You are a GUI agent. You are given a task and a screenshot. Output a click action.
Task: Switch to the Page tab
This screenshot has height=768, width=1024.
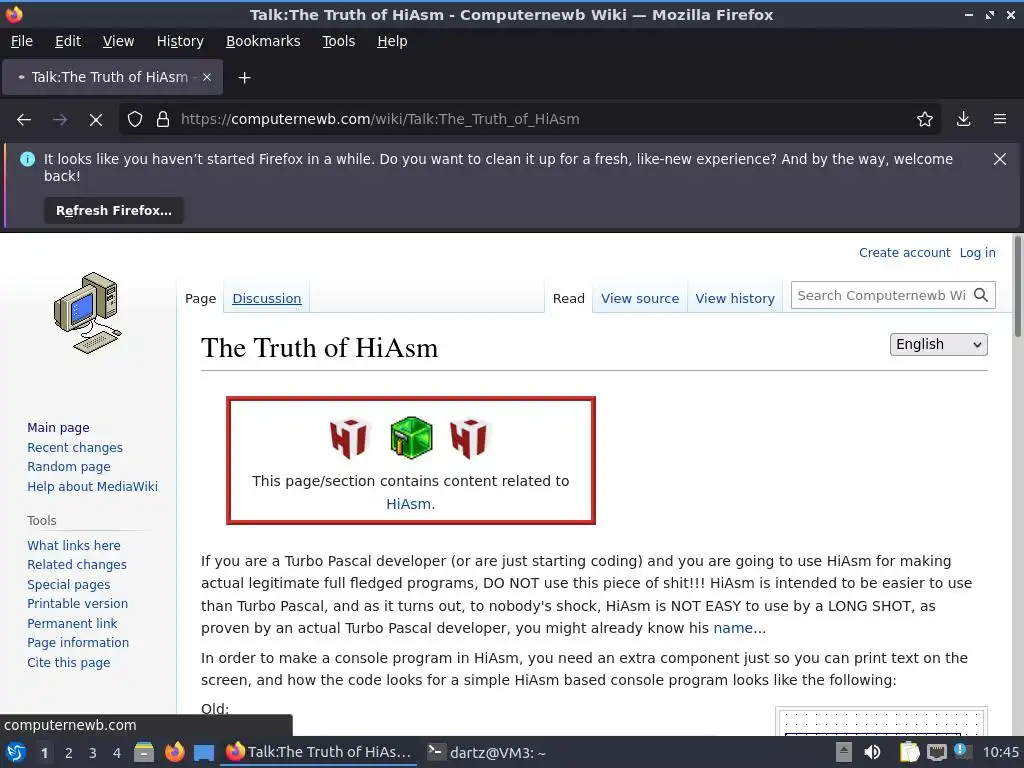tap(200, 298)
